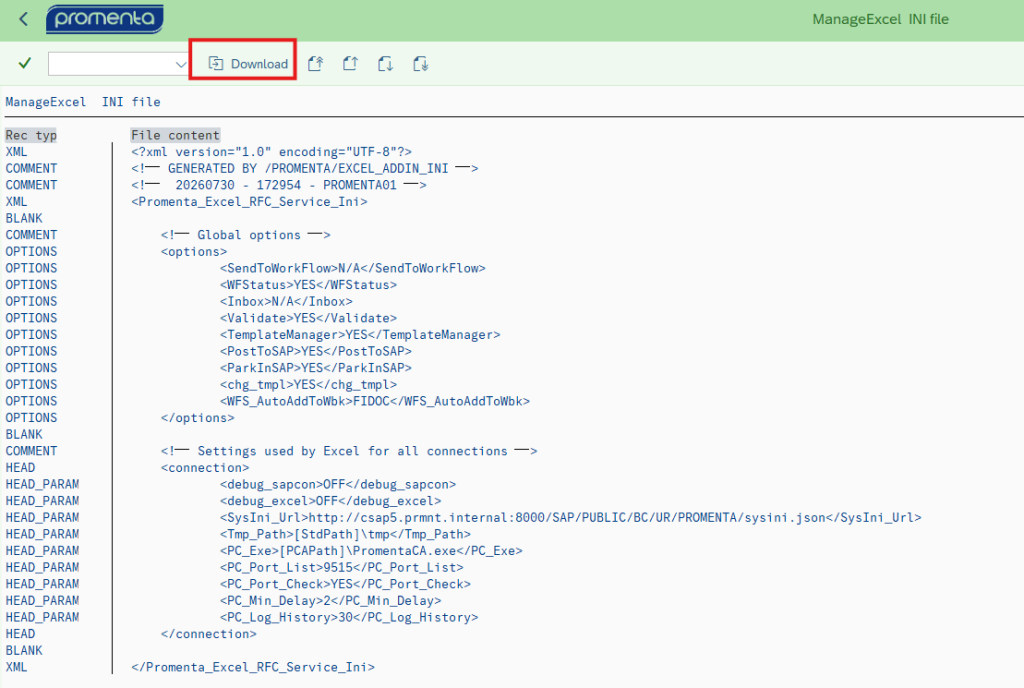Click the Promenta logo
This screenshot has height=688, width=1024.
coord(104,19)
